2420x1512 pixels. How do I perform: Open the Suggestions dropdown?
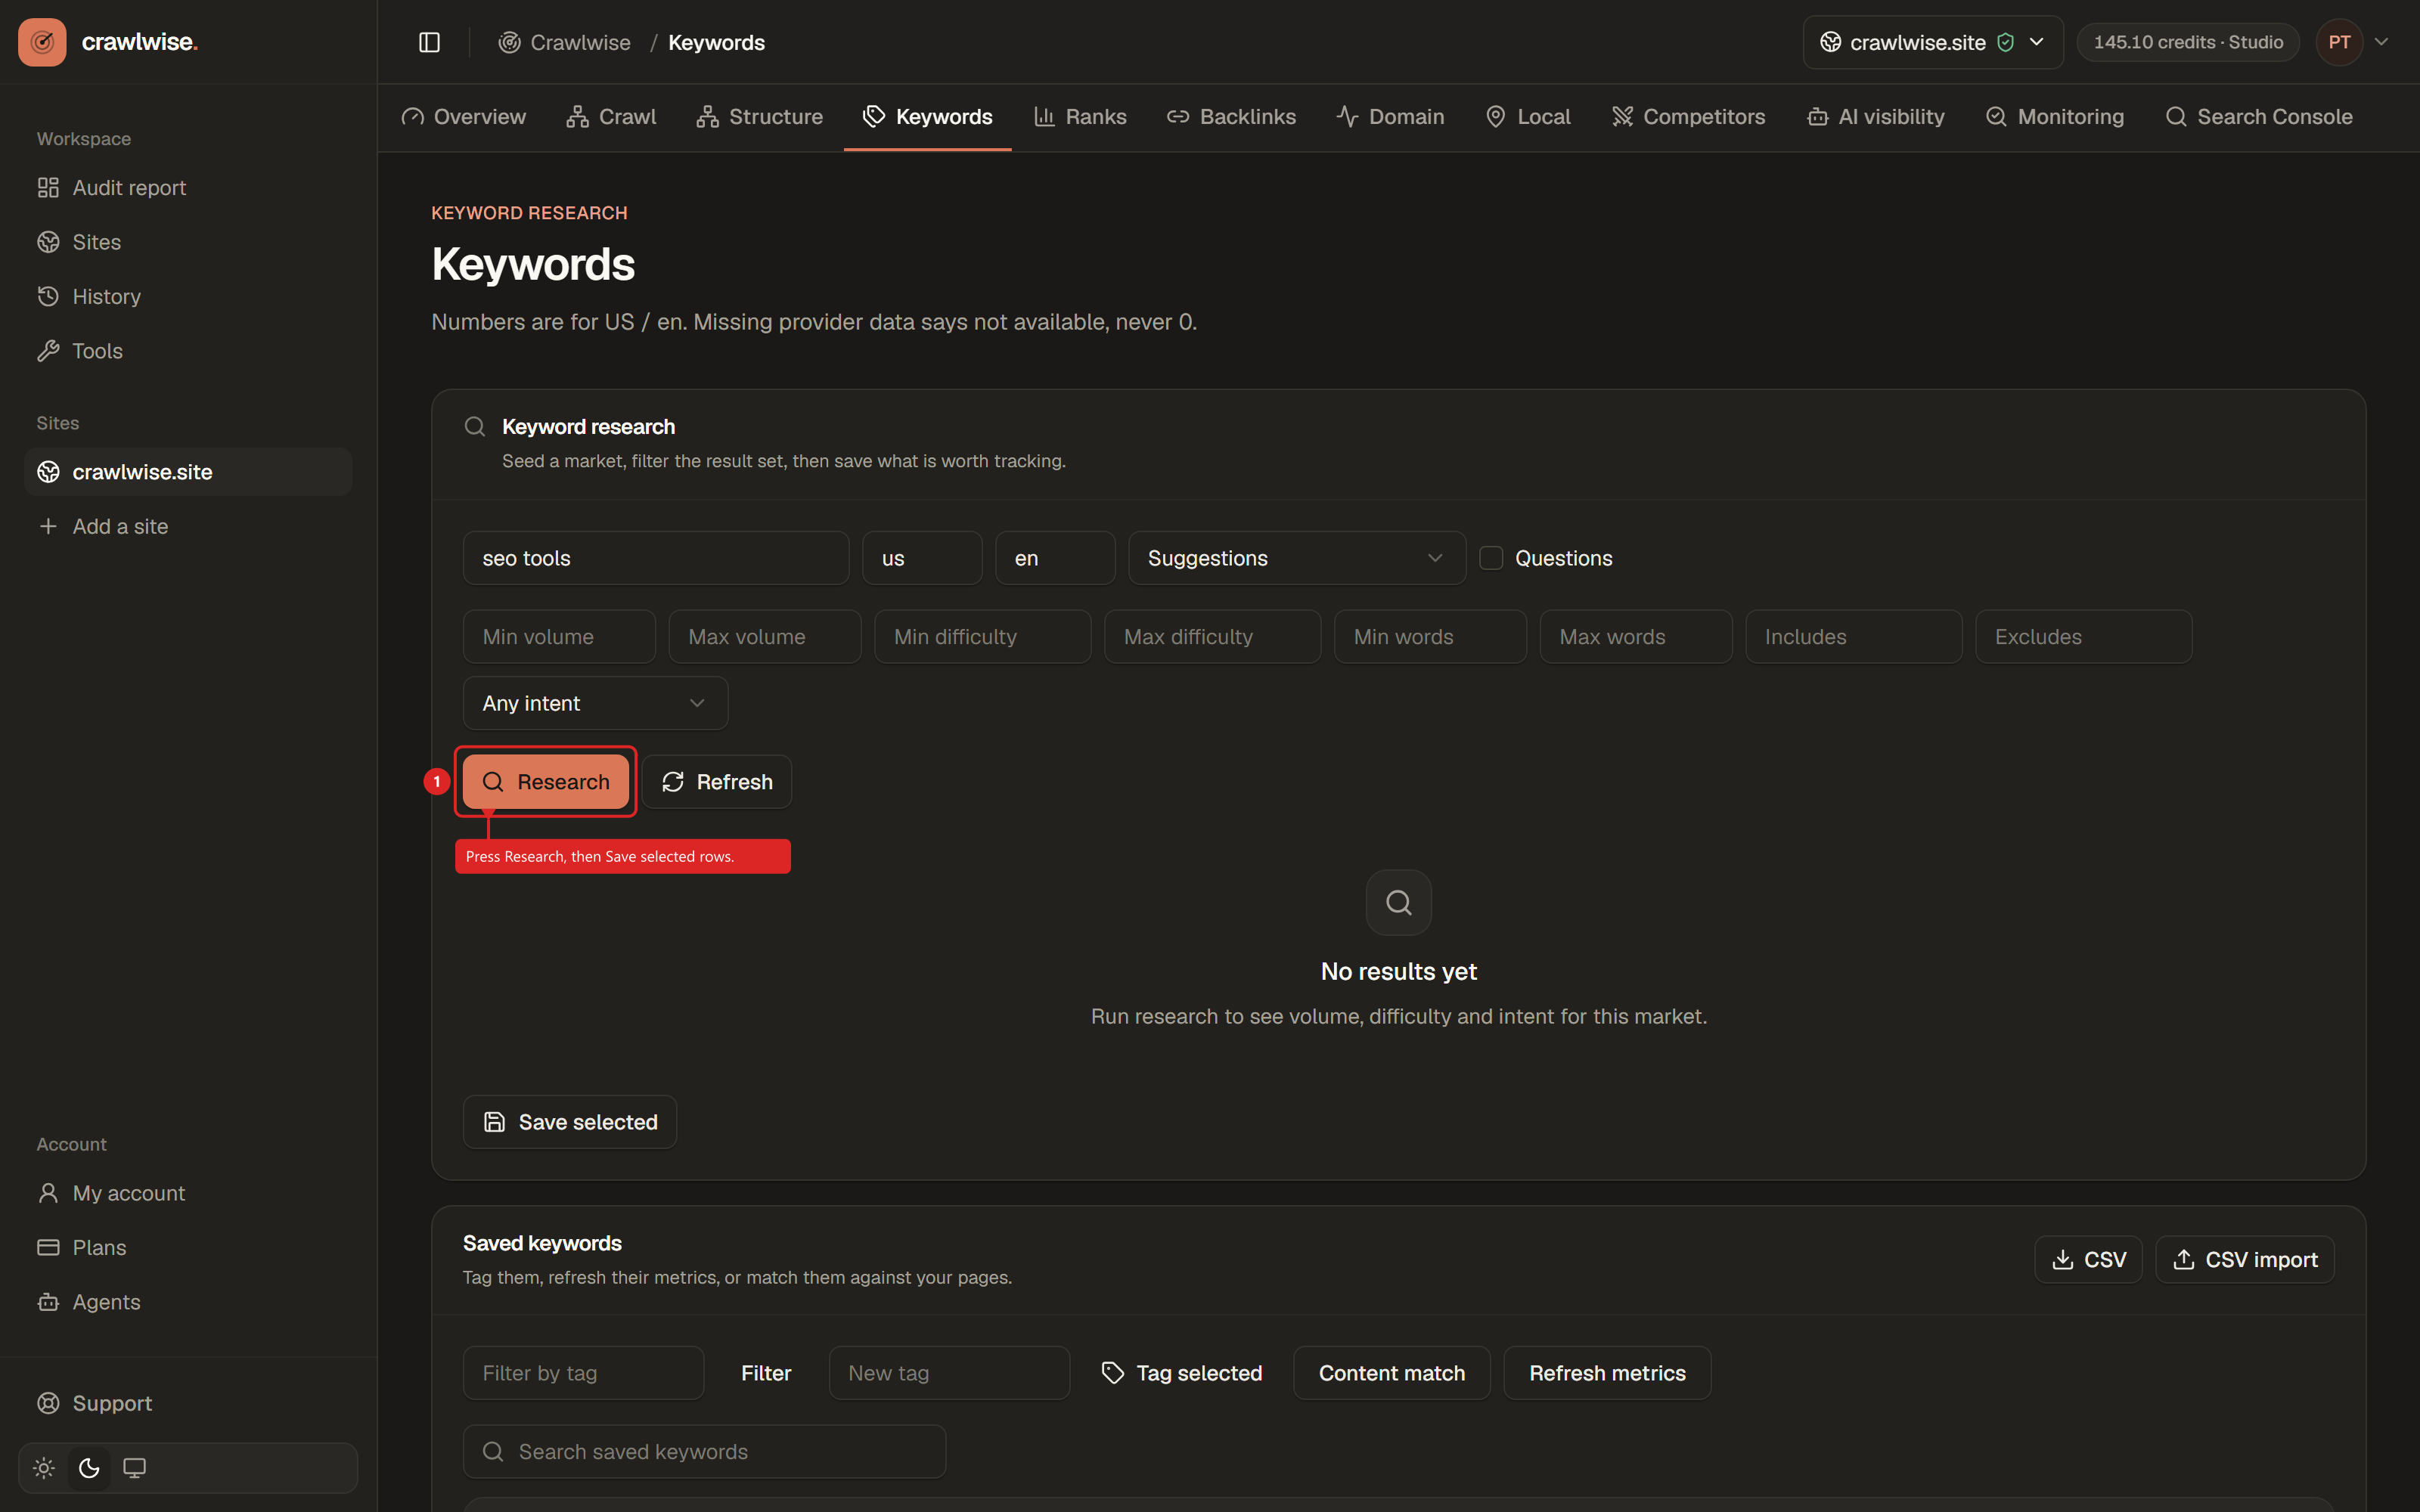(x=1297, y=558)
